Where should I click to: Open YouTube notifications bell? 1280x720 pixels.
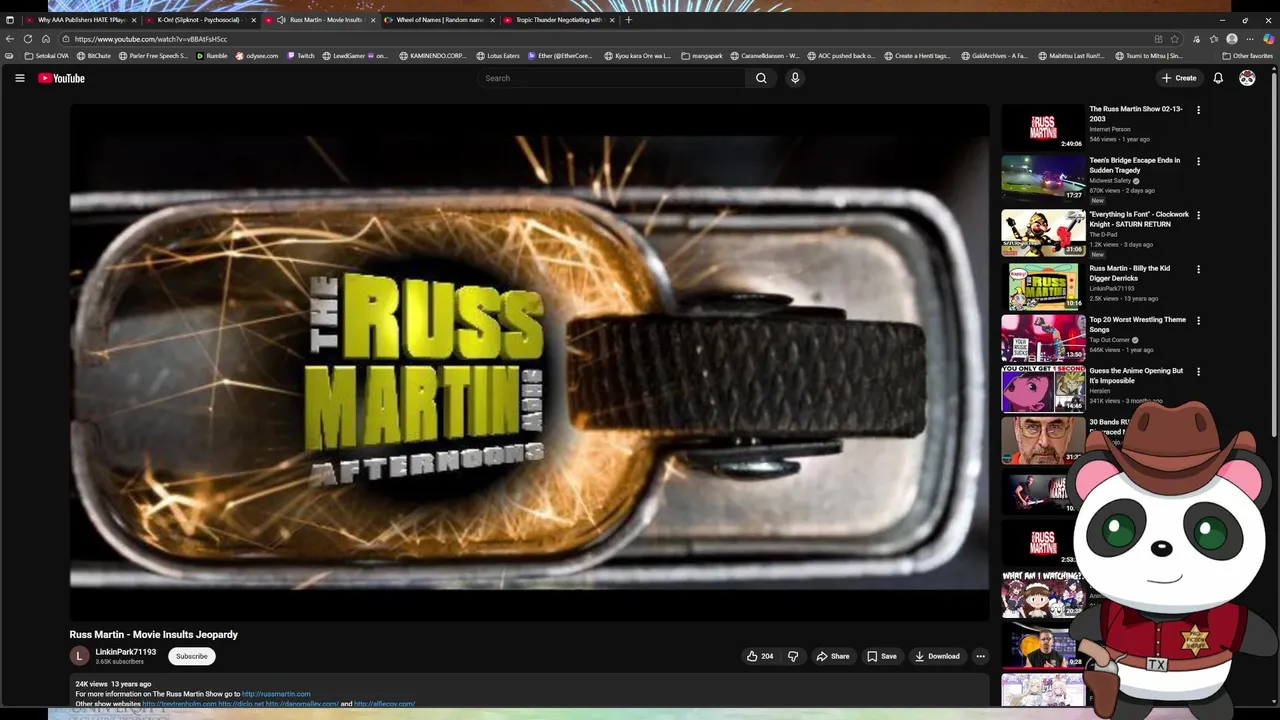[1218, 78]
